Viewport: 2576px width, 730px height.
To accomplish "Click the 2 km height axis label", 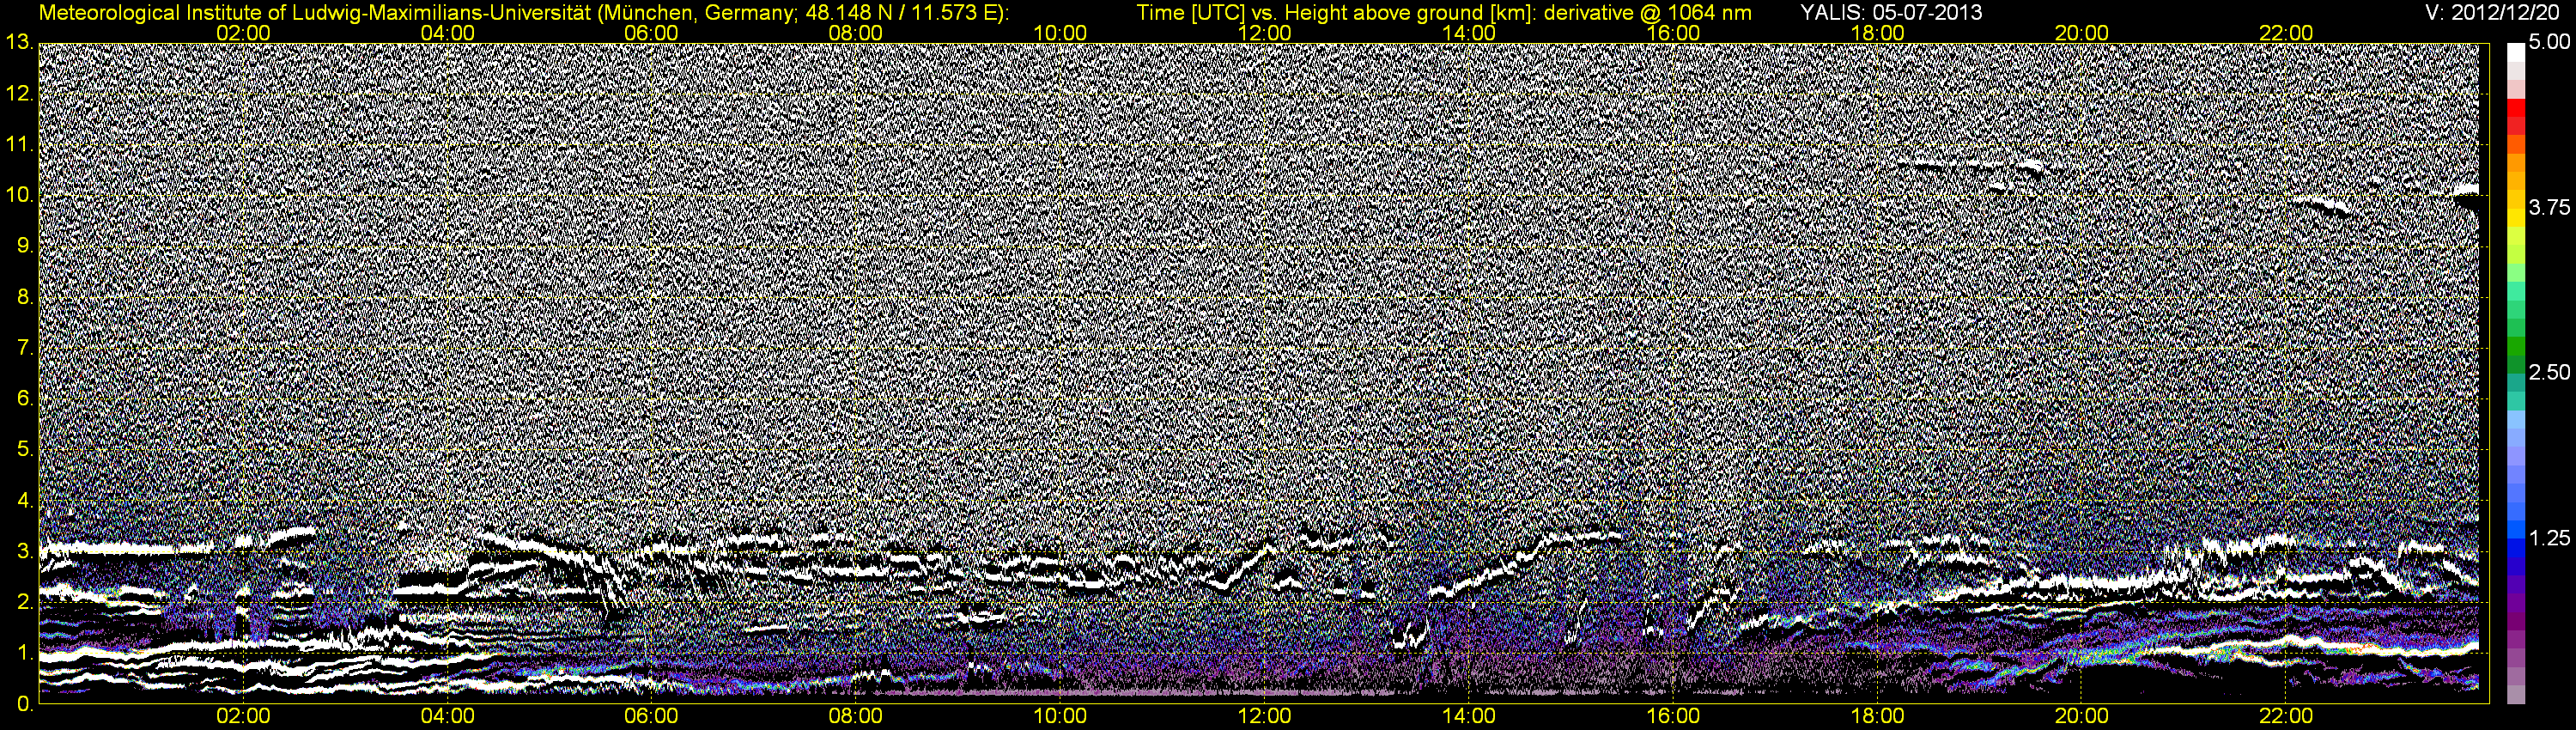I will [x=24, y=602].
